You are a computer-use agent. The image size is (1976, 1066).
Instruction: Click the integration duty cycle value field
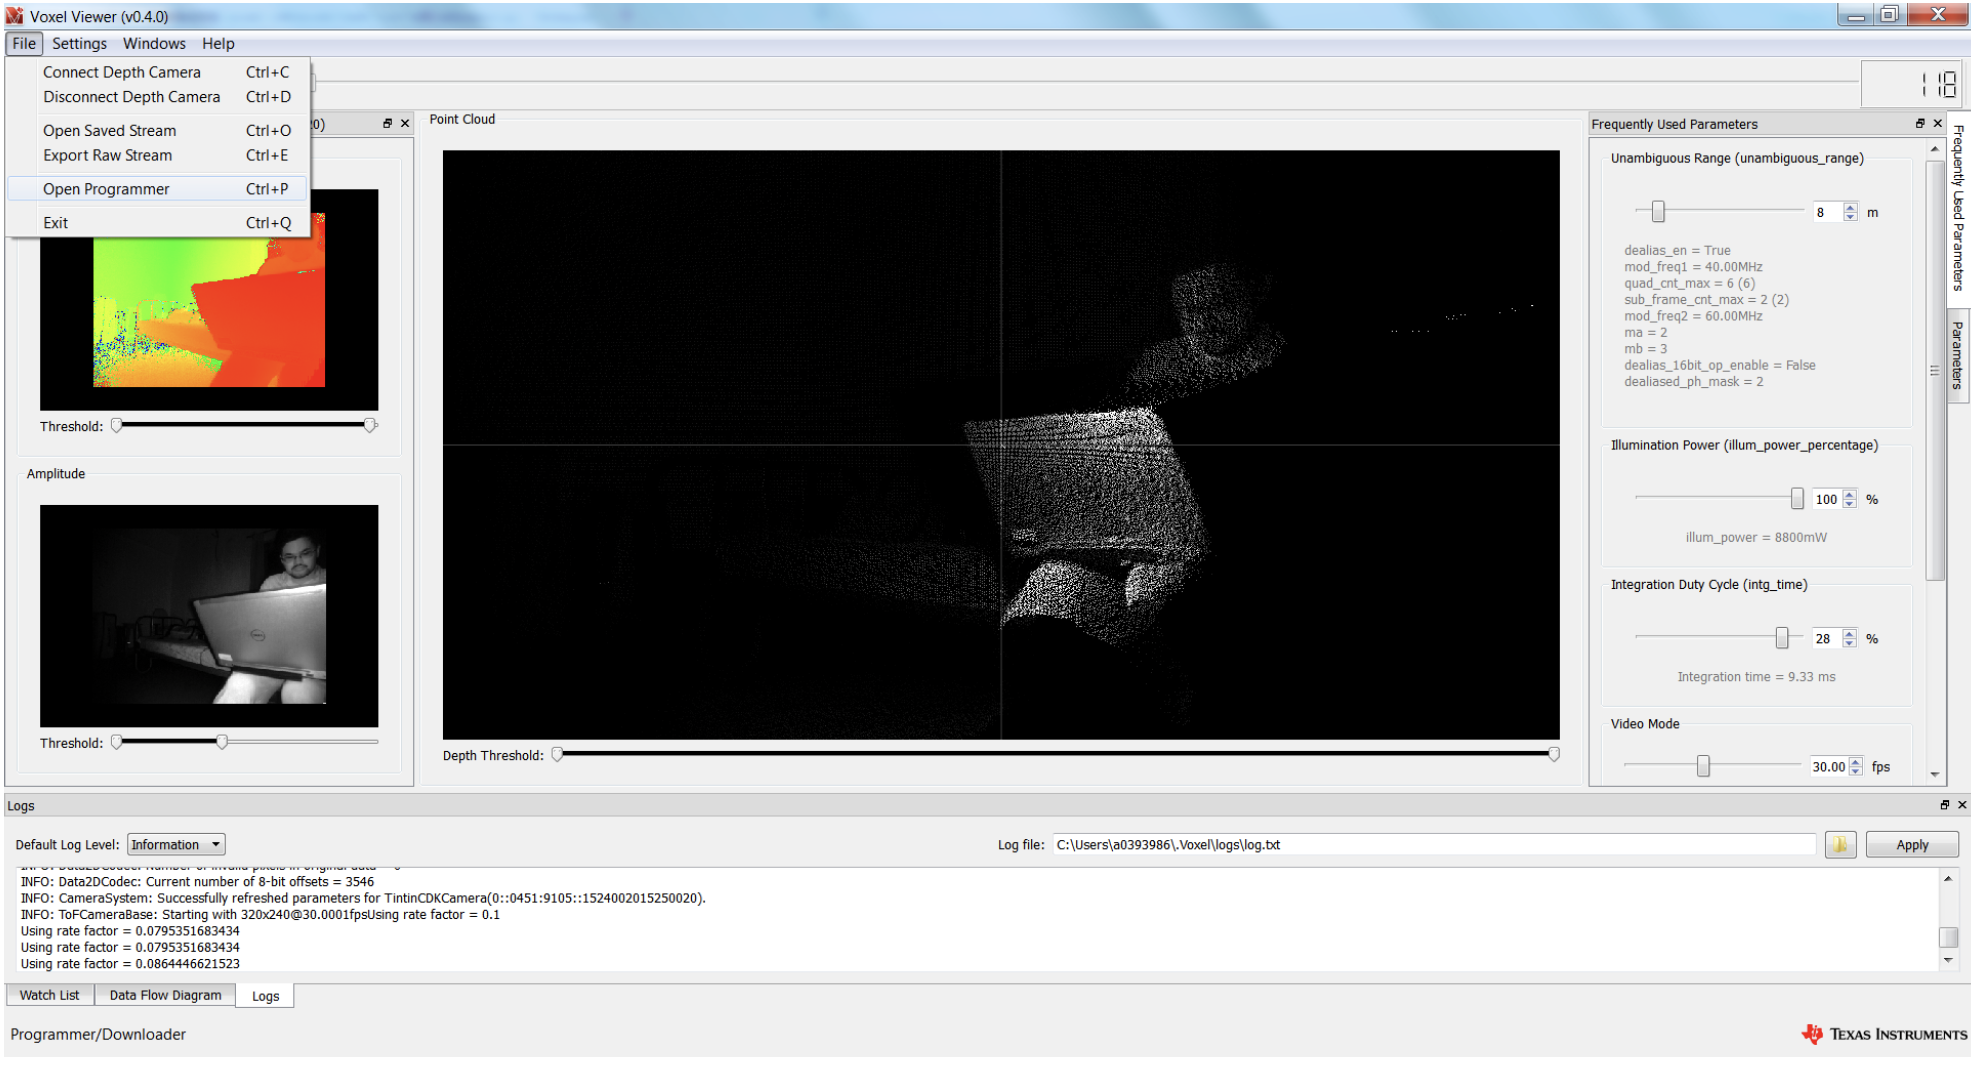[1827, 638]
